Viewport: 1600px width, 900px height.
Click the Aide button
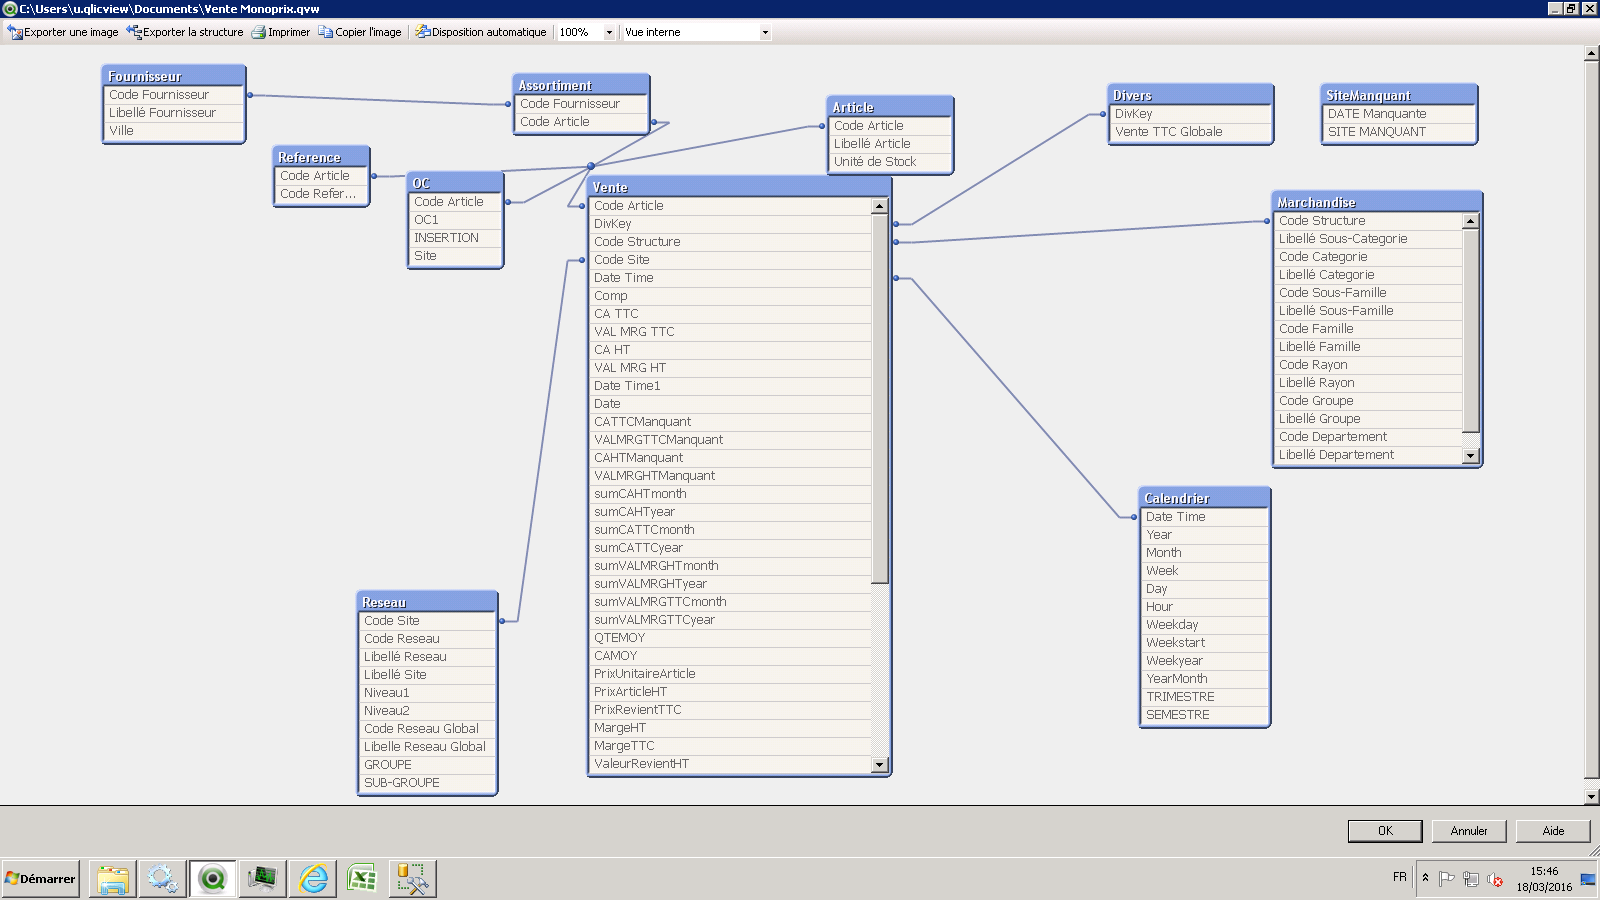point(1553,831)
